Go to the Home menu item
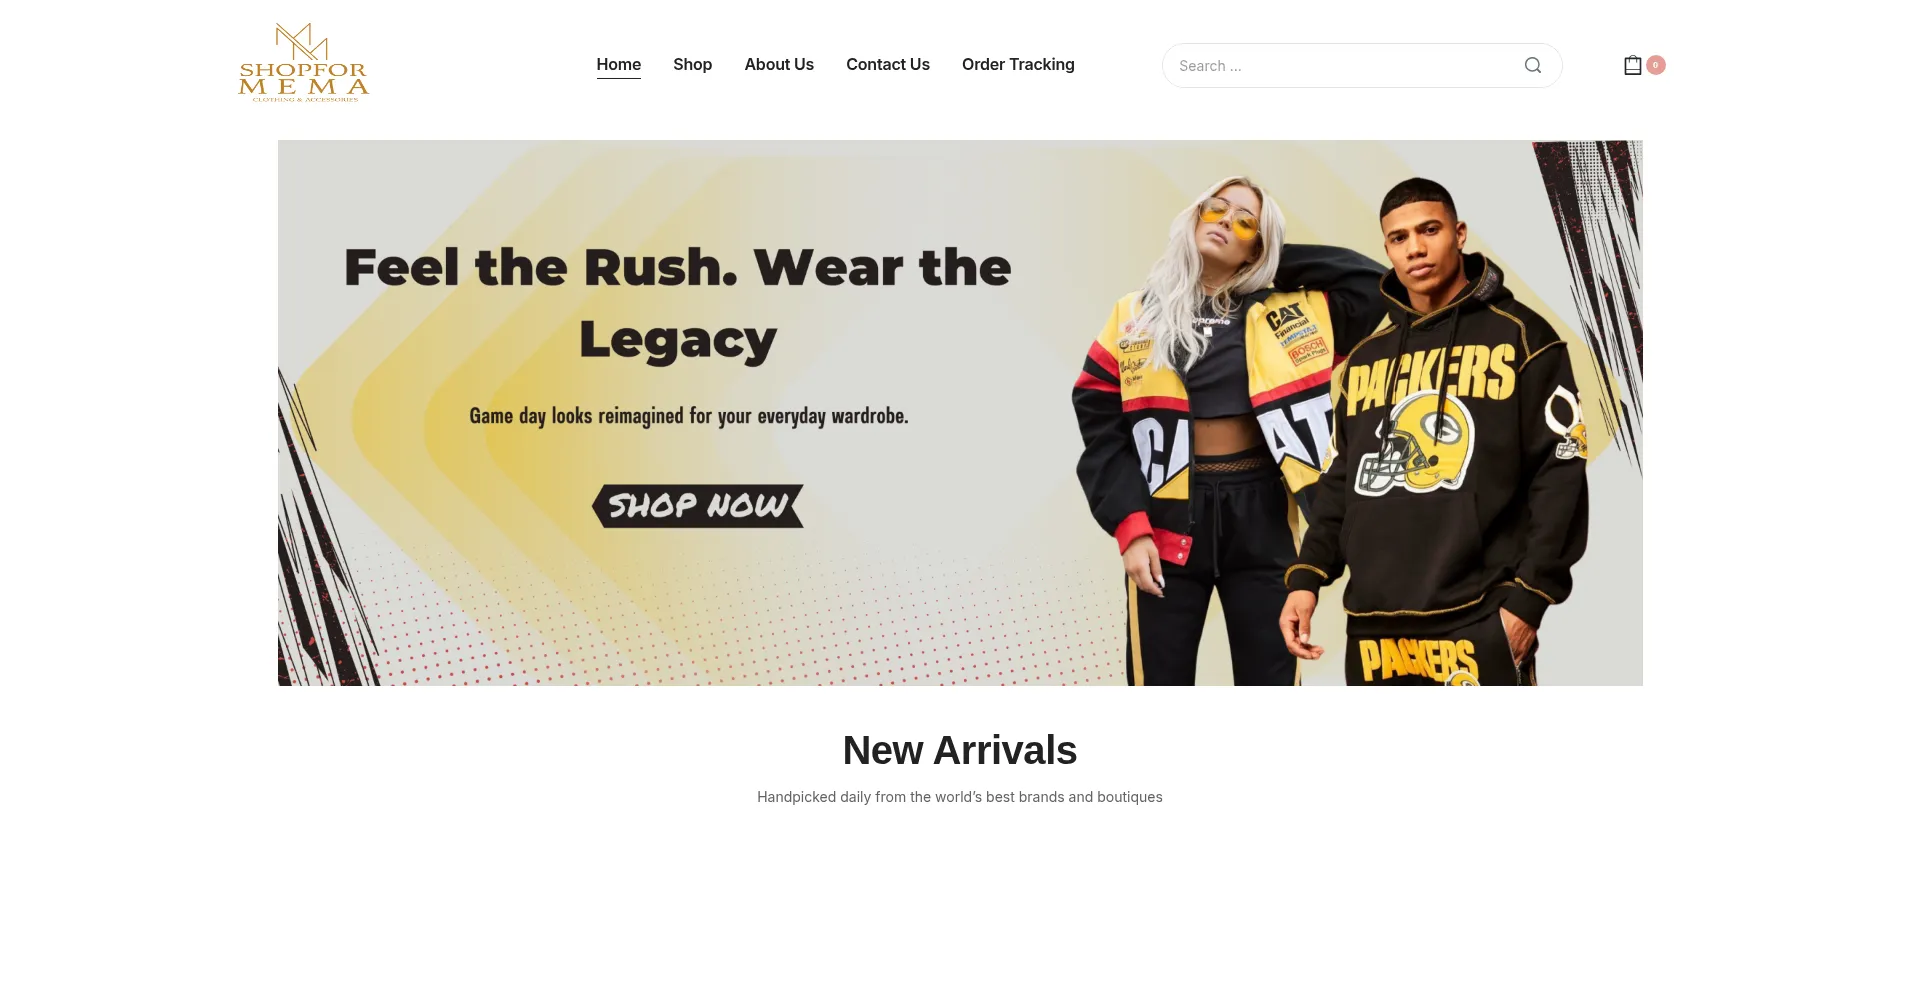The height and width of the screenshot is (993, 1920). [x=618, y=64]
